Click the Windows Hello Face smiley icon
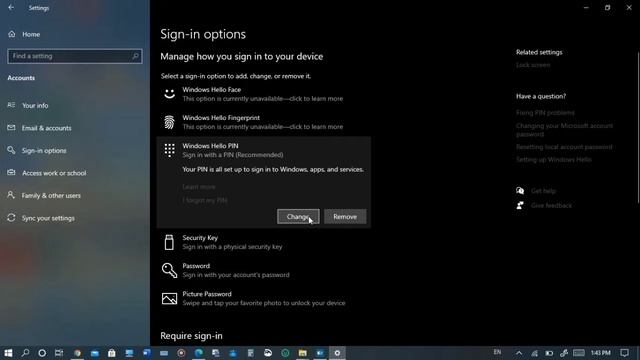This screenshot has width=640, height=360. (x=169, y=93)
